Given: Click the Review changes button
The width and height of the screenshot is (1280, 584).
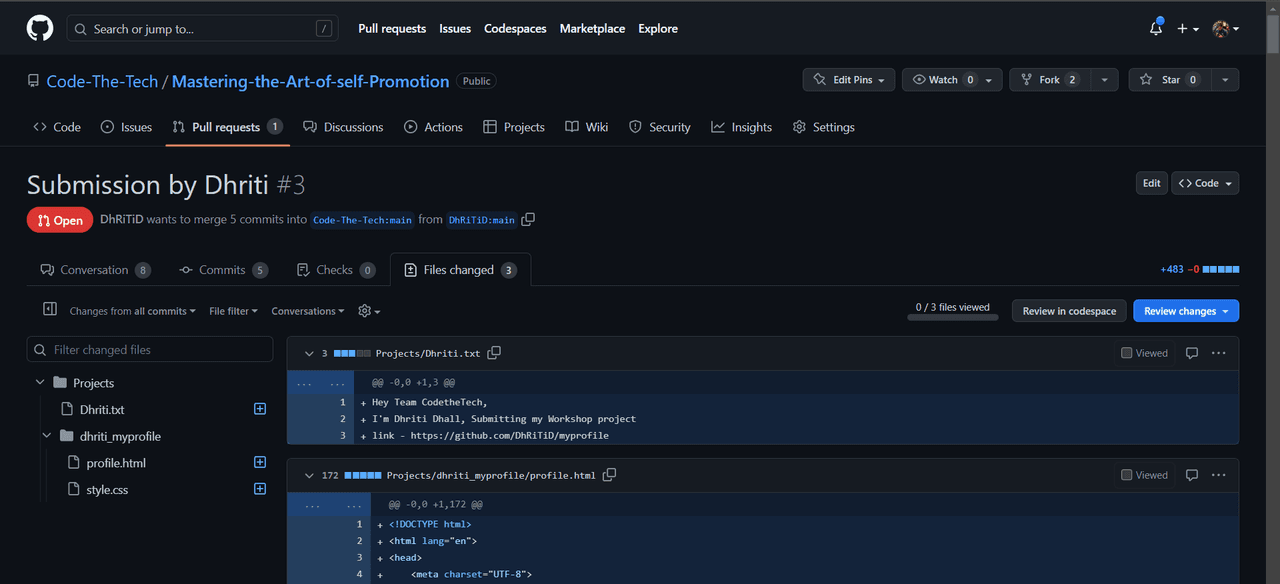Looking at the screenshot, I should coord(1185,311).
